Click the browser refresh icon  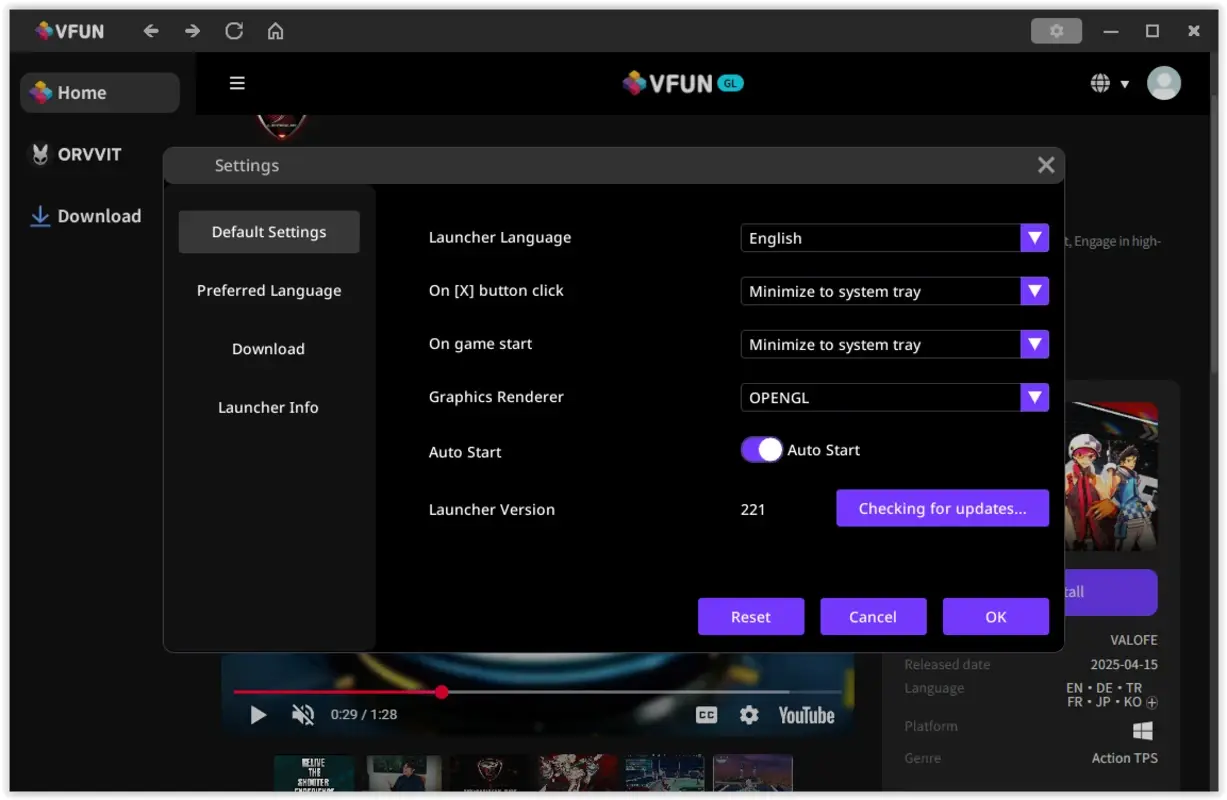[233, 31]
